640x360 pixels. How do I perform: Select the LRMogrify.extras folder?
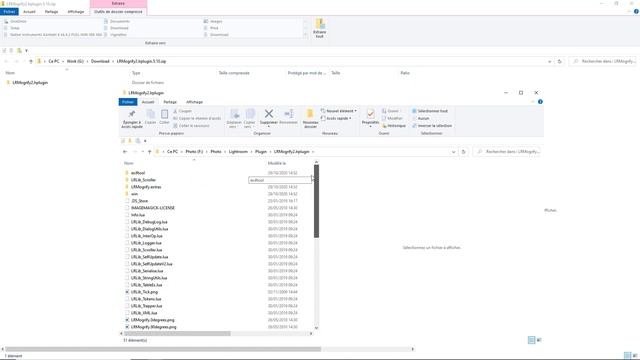[x=146, y=187]
